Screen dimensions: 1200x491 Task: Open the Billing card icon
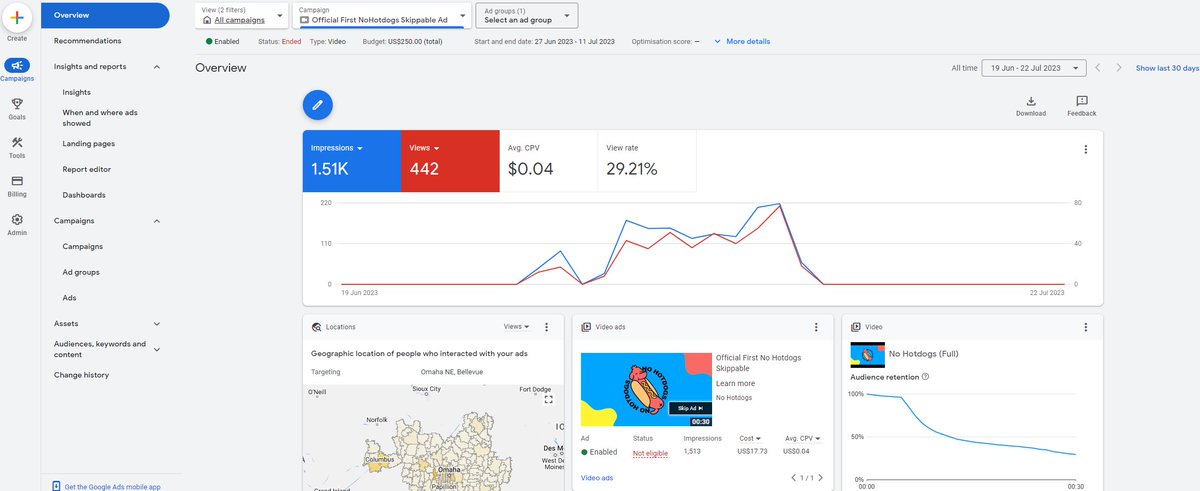click(17, 181)
